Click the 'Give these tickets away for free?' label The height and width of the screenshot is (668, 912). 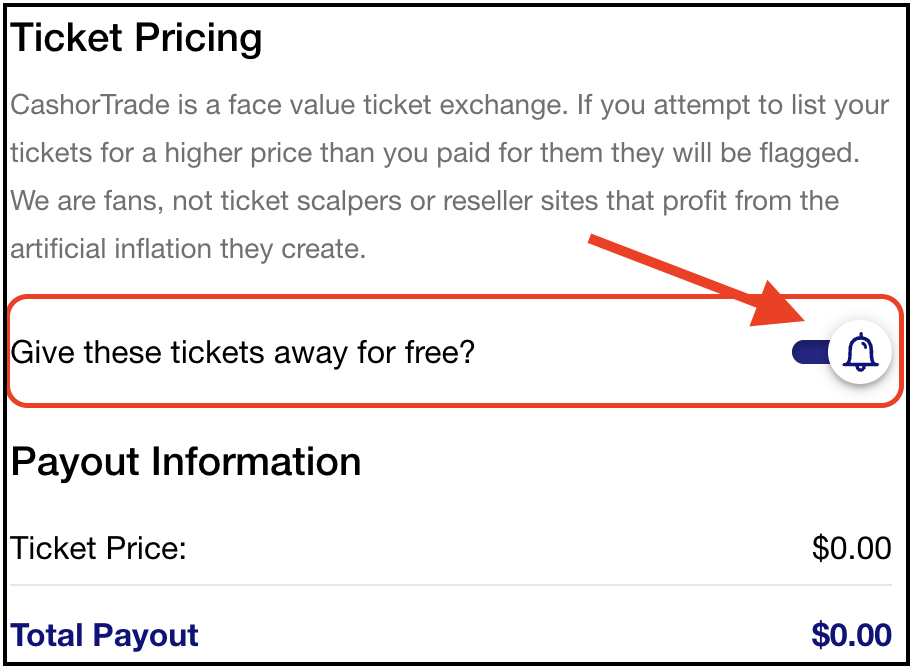[241, 352]
